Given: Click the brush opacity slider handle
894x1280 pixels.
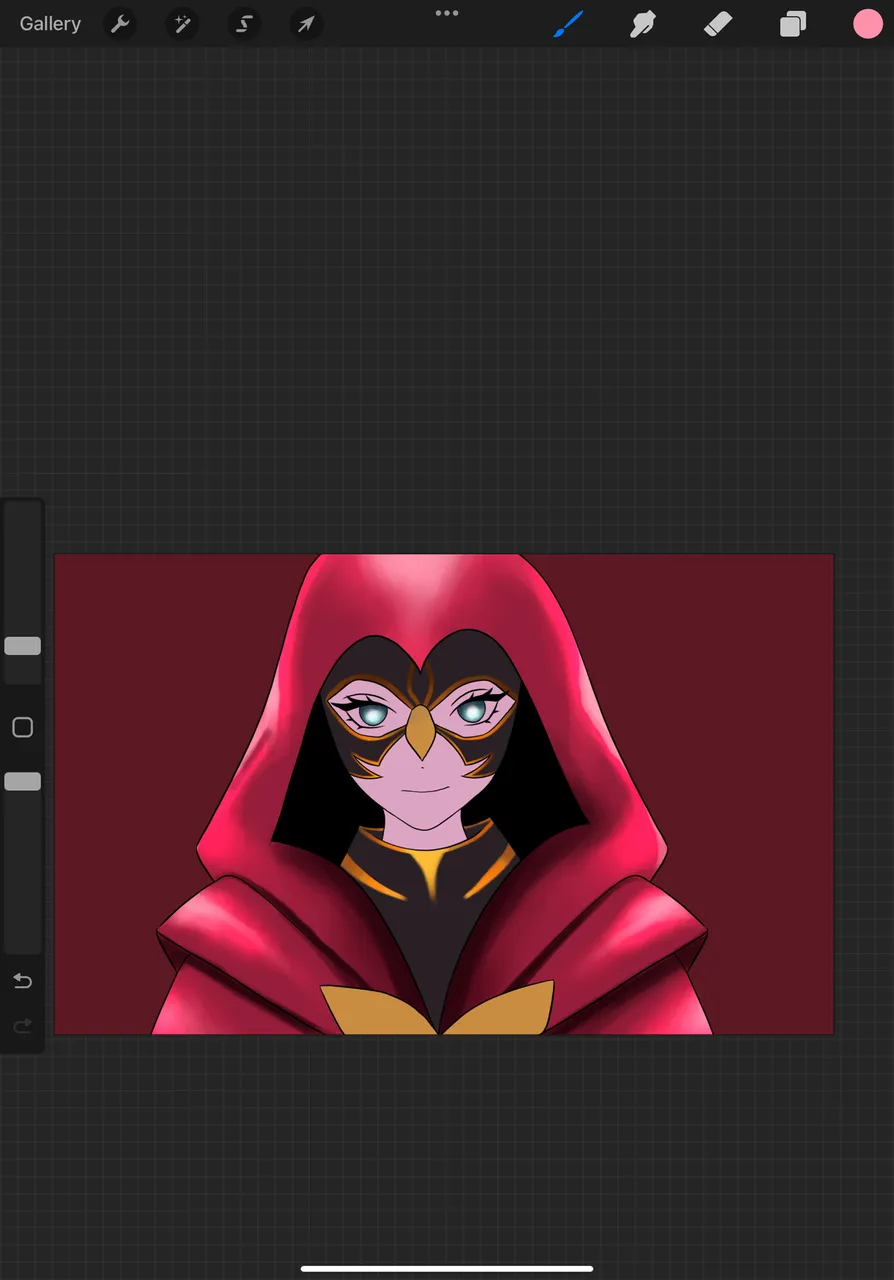Looking at the screenshot, I should click(22, 781).
